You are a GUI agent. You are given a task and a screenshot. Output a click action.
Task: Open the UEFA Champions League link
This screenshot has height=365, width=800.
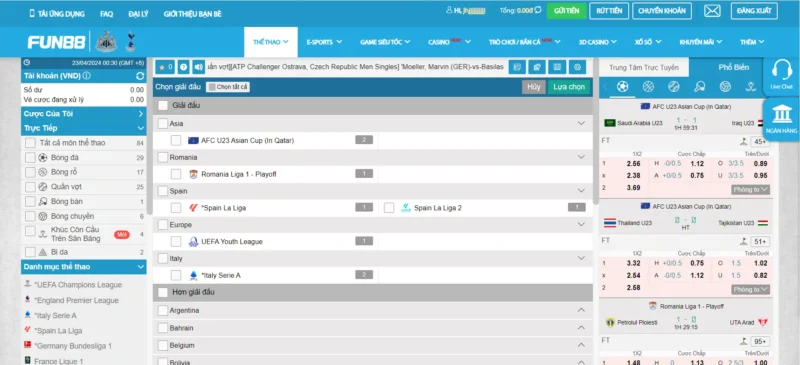pyautogui.click(x=78, y=285)
